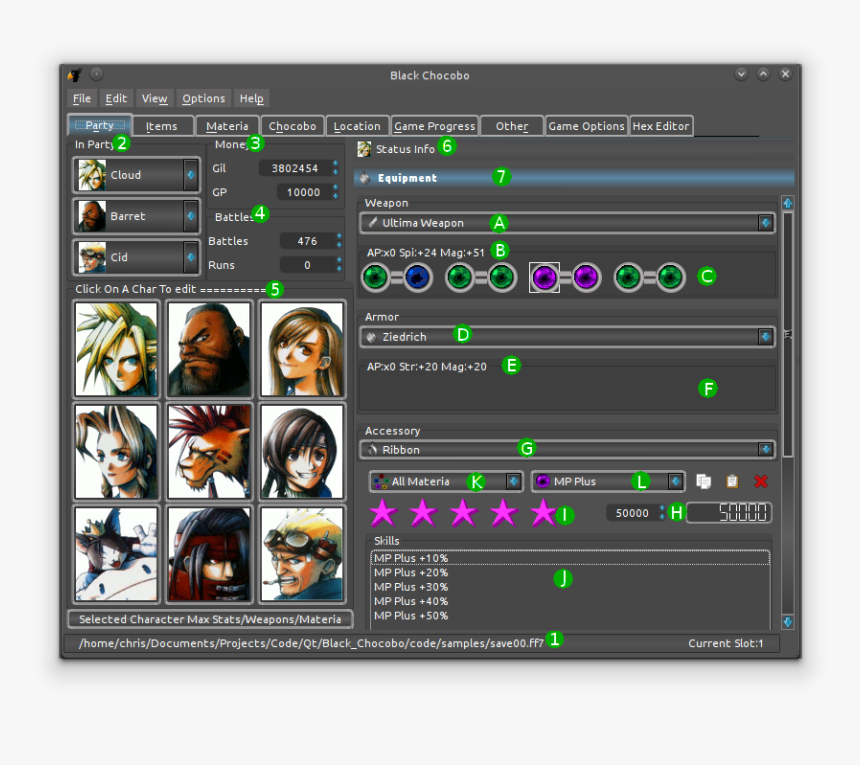Viewport: 860px width, 765px height.
Task: Switch to the Other tab
Action: pos(512,126)
